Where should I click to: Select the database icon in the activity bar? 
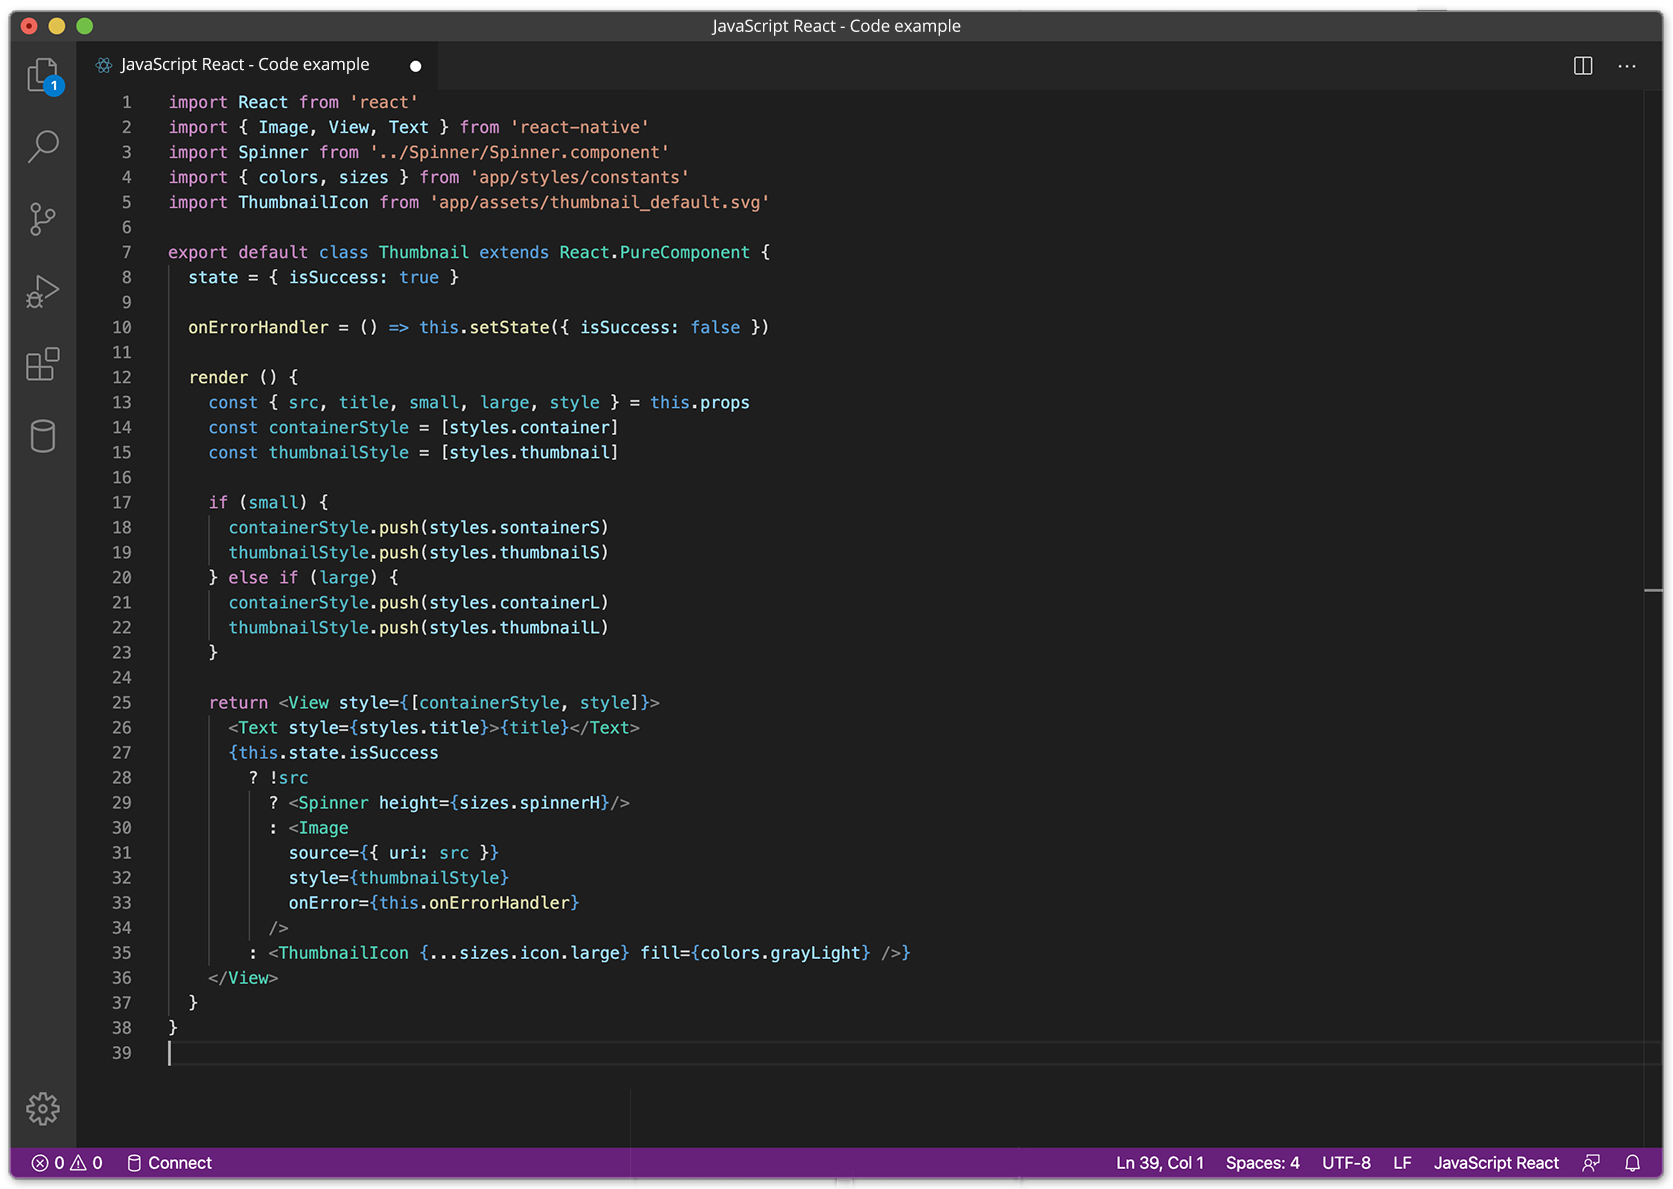click(43, 437)
